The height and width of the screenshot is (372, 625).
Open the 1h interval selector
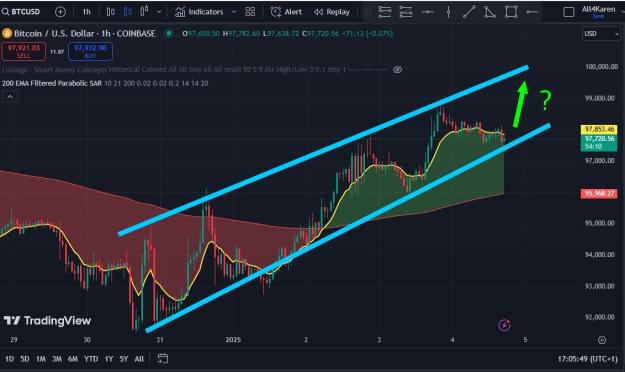point(86,12)
